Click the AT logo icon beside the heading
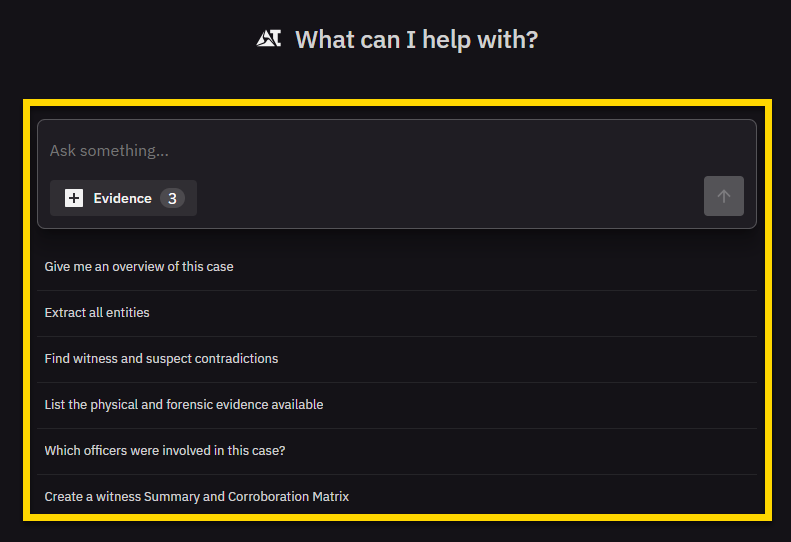The height and width of the screenshot is (542, 791). pos(269,39)
